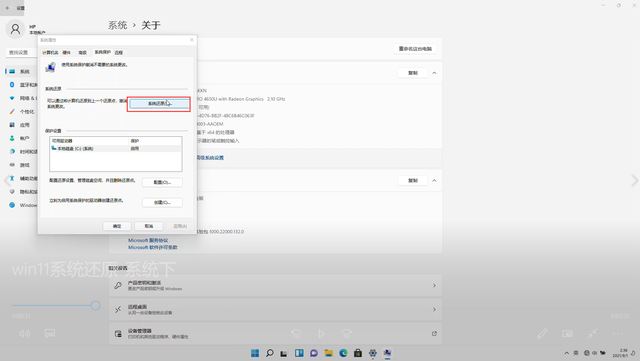Click the video player volume speaker icon
640x361 pixels.
(x=24, y=334)
